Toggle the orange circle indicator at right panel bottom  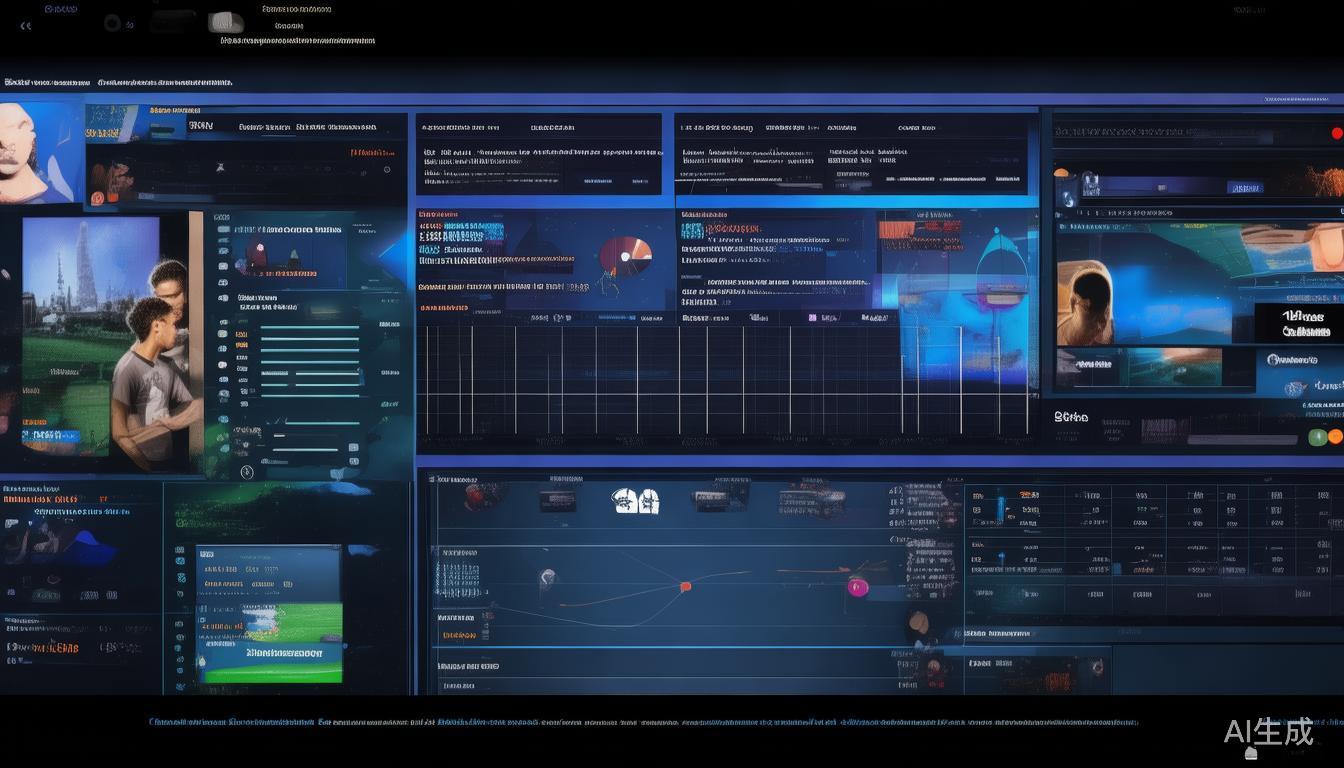tap(1335, 437)
